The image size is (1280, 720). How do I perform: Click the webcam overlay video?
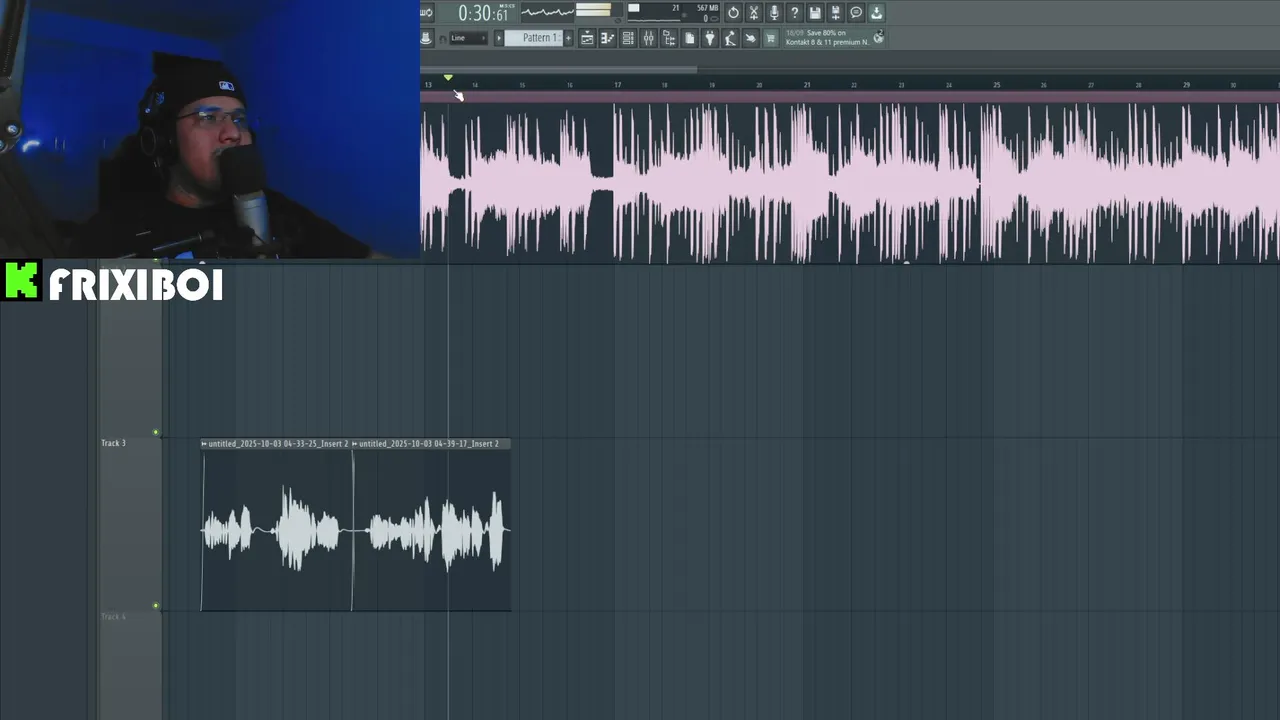pyautogui.click(x=210, y=130)
